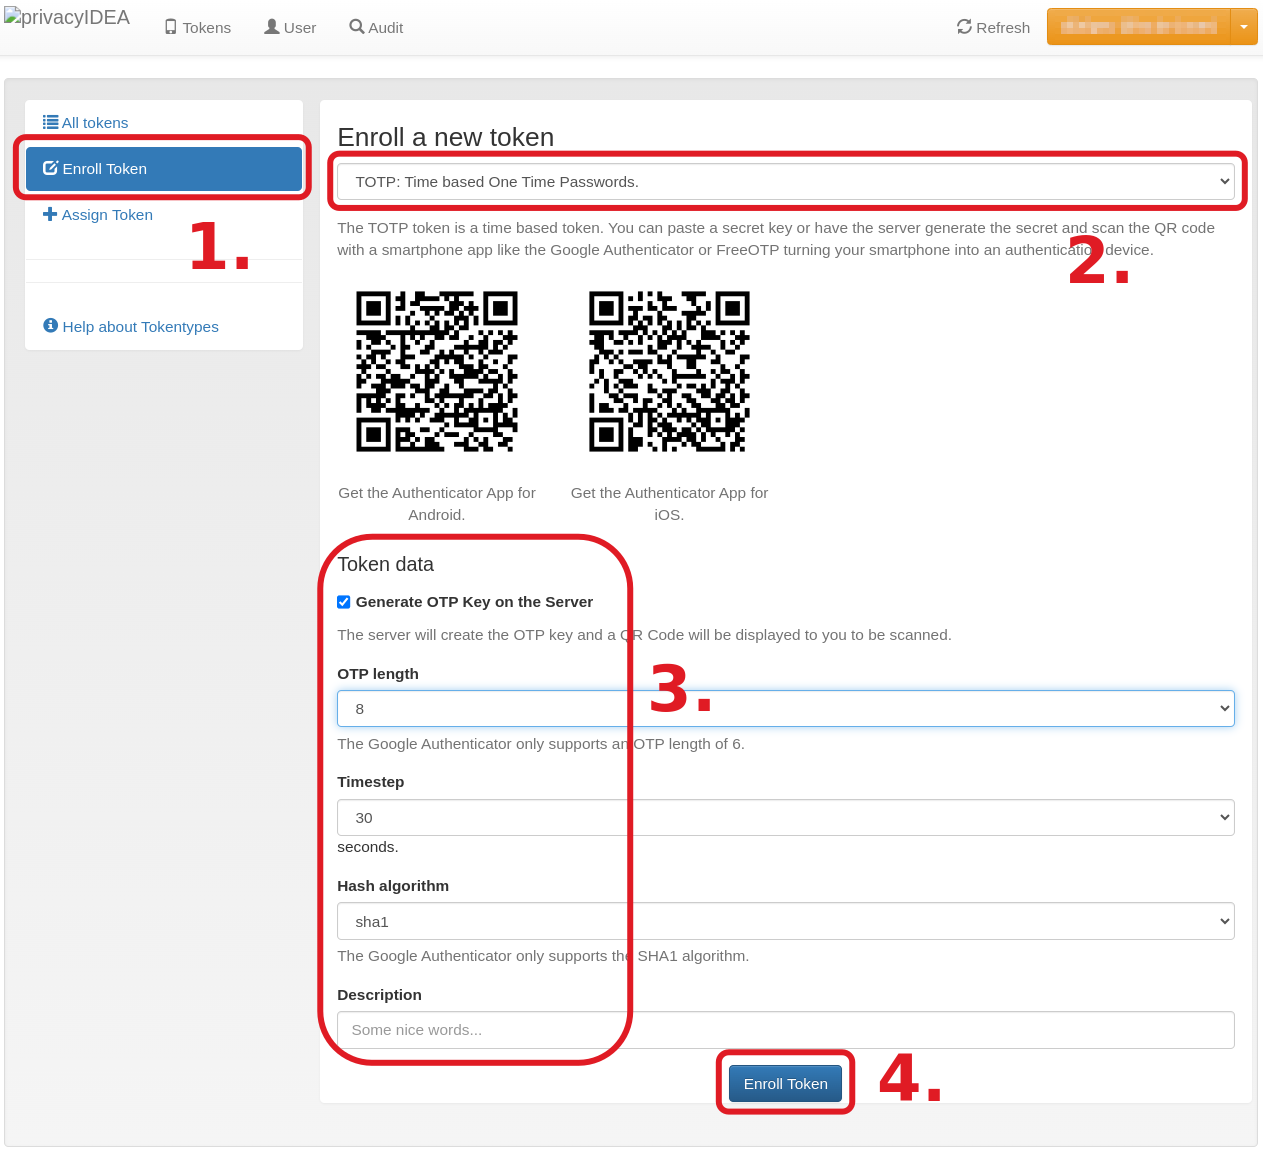
Task: Click the User person icon
Action: (x=271, y=27)
